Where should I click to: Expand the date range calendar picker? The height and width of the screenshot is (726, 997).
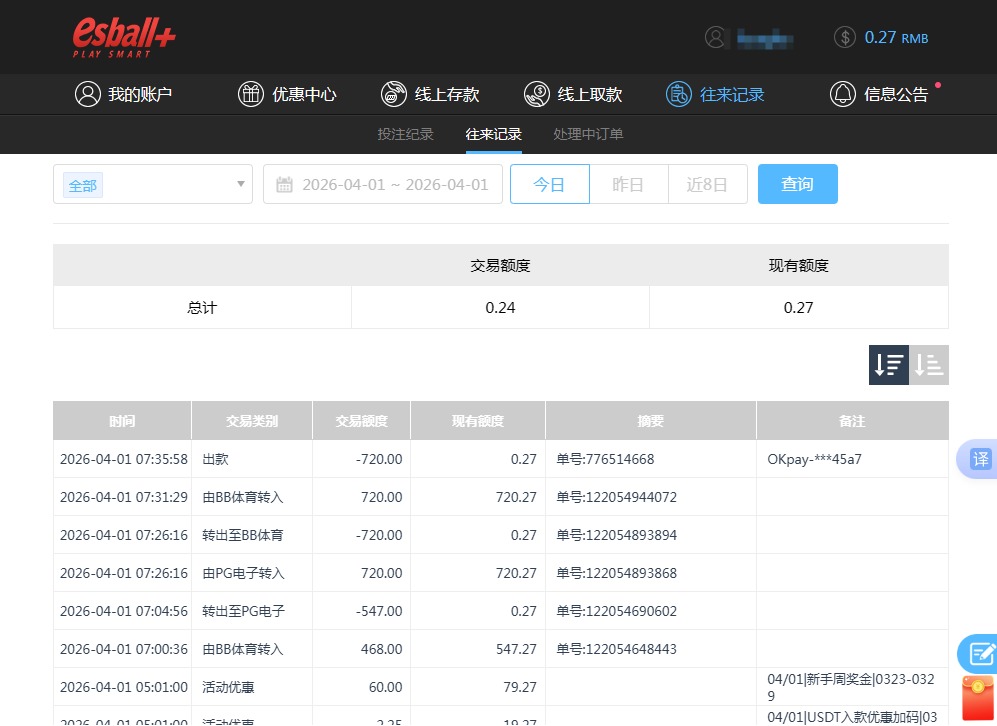coord(383,184)
